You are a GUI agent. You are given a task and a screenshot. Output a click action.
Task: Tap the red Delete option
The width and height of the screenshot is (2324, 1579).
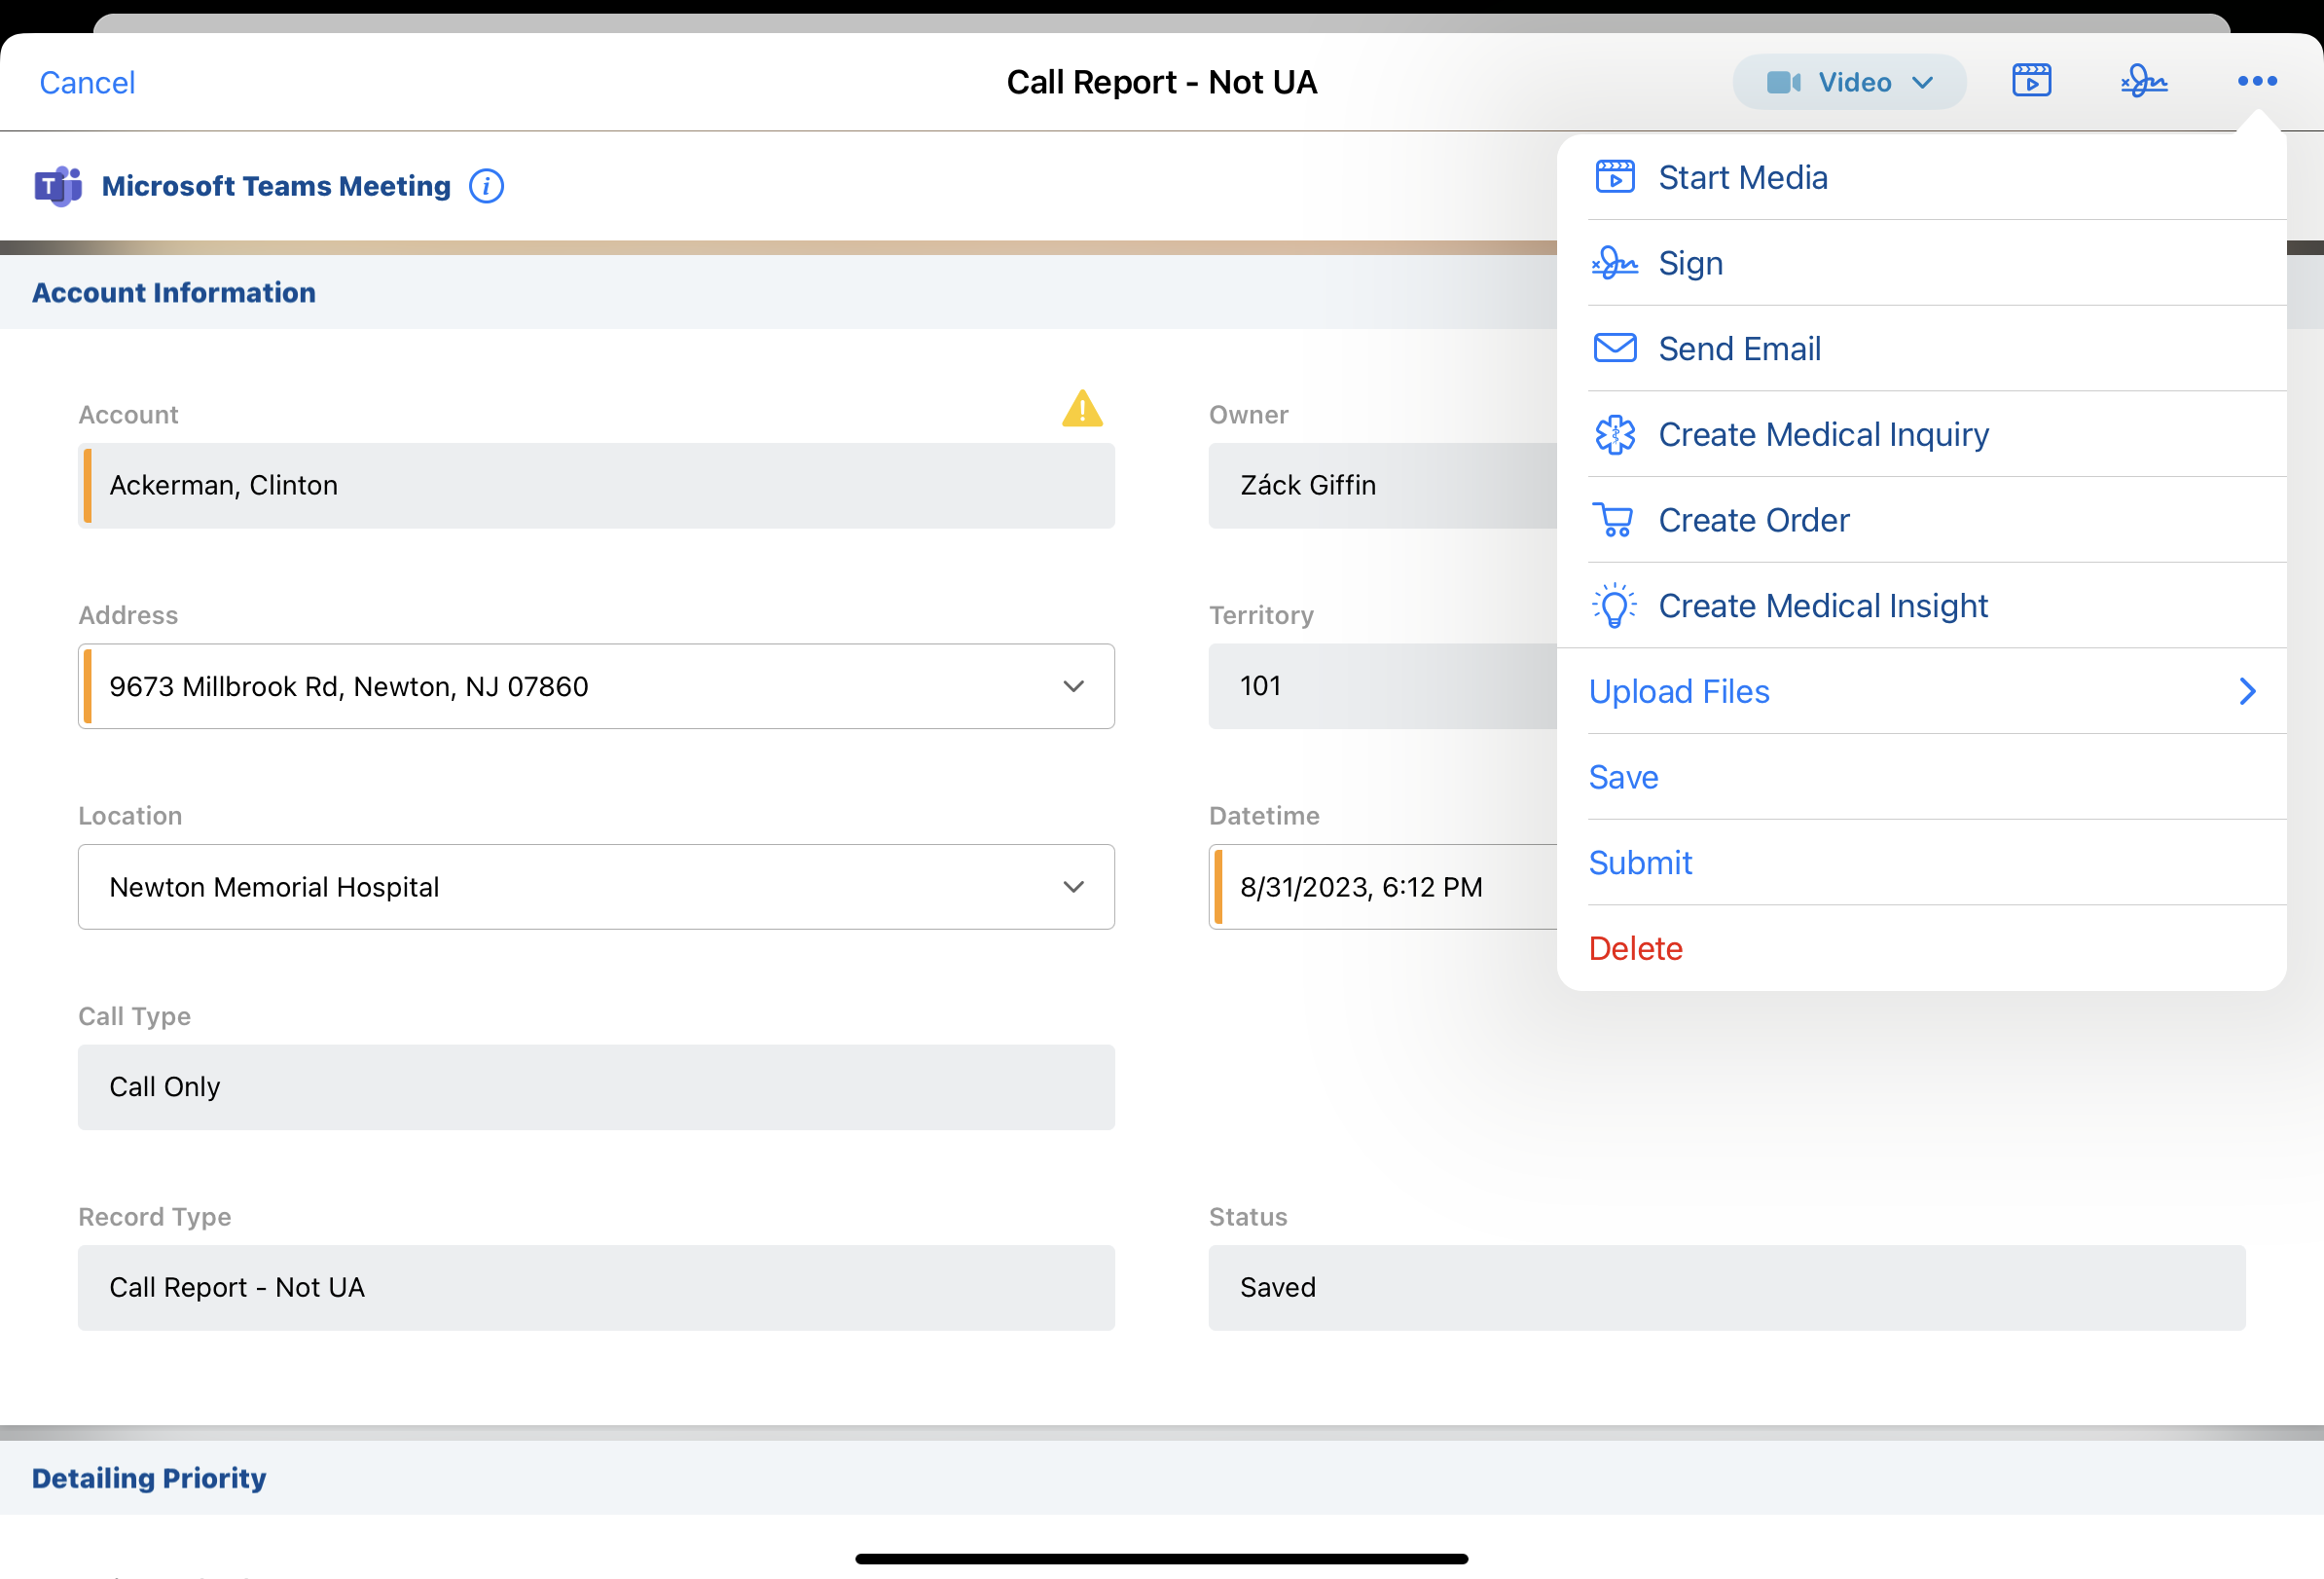click(1635, 949)
